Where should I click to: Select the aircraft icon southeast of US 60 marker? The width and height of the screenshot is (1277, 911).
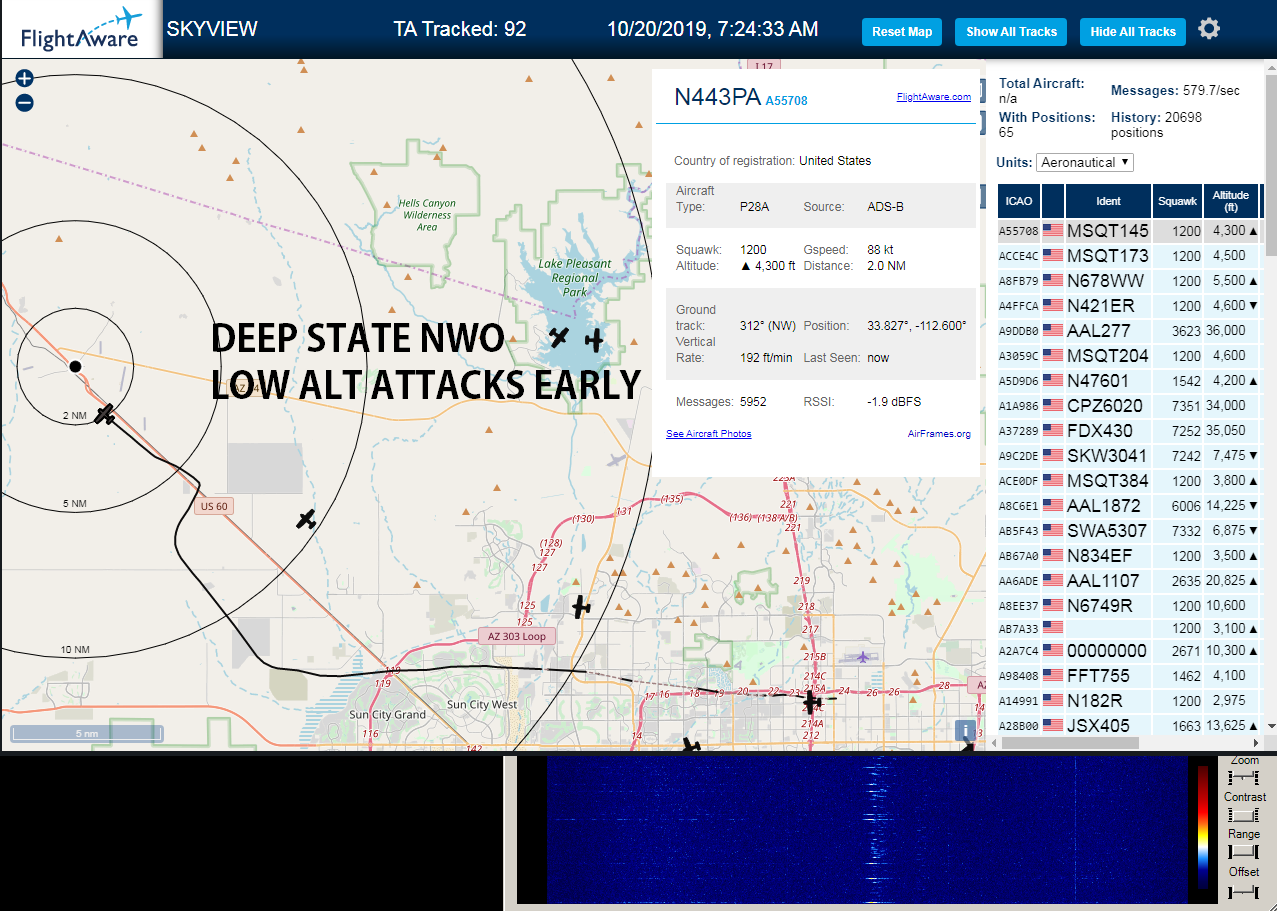[x=306, y=519]
